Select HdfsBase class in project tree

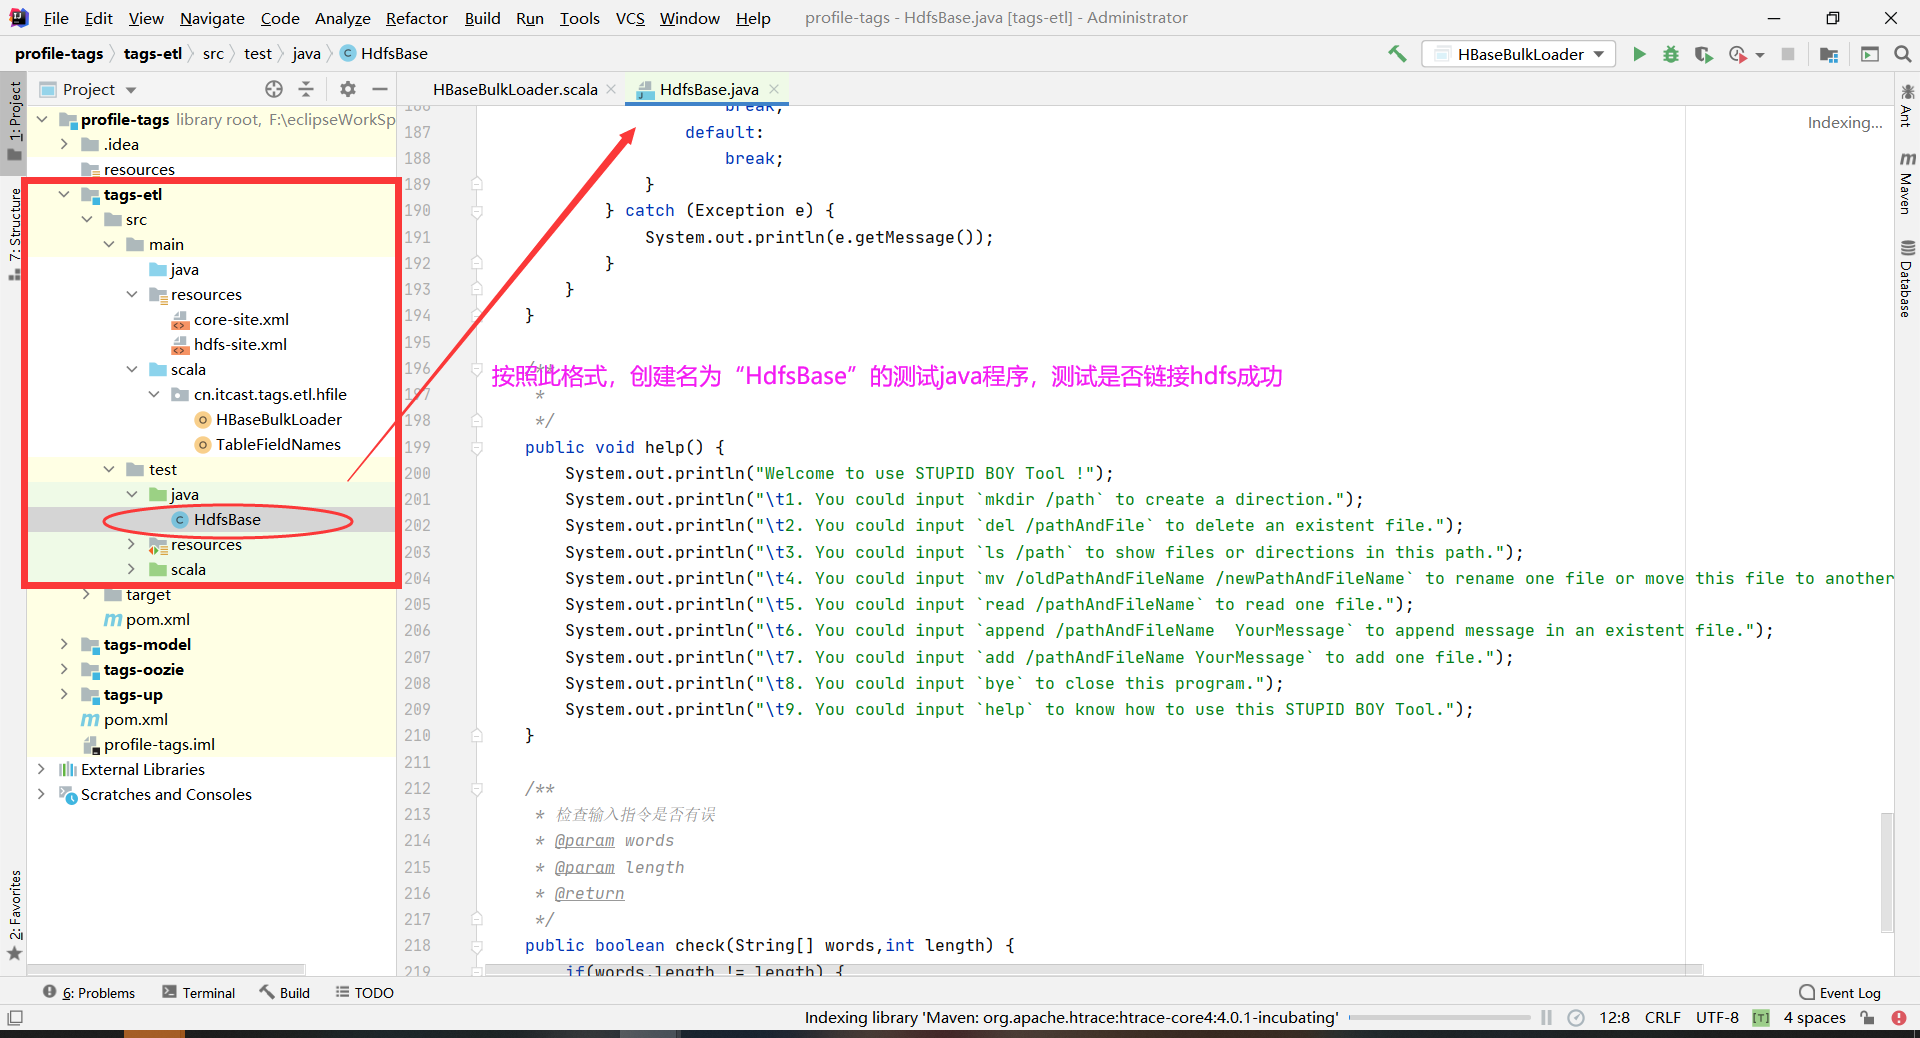[227, 519]
